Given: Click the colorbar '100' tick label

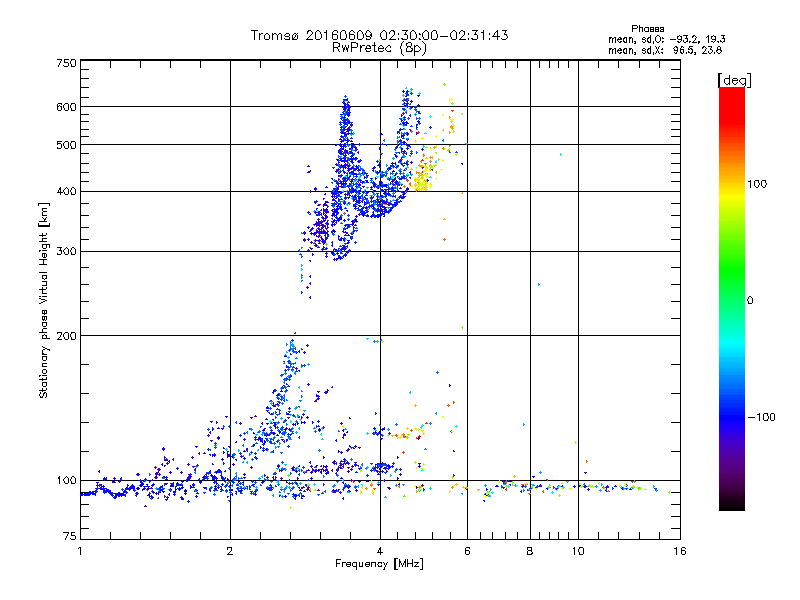Looking at the screenshot, I should [757, 184].
